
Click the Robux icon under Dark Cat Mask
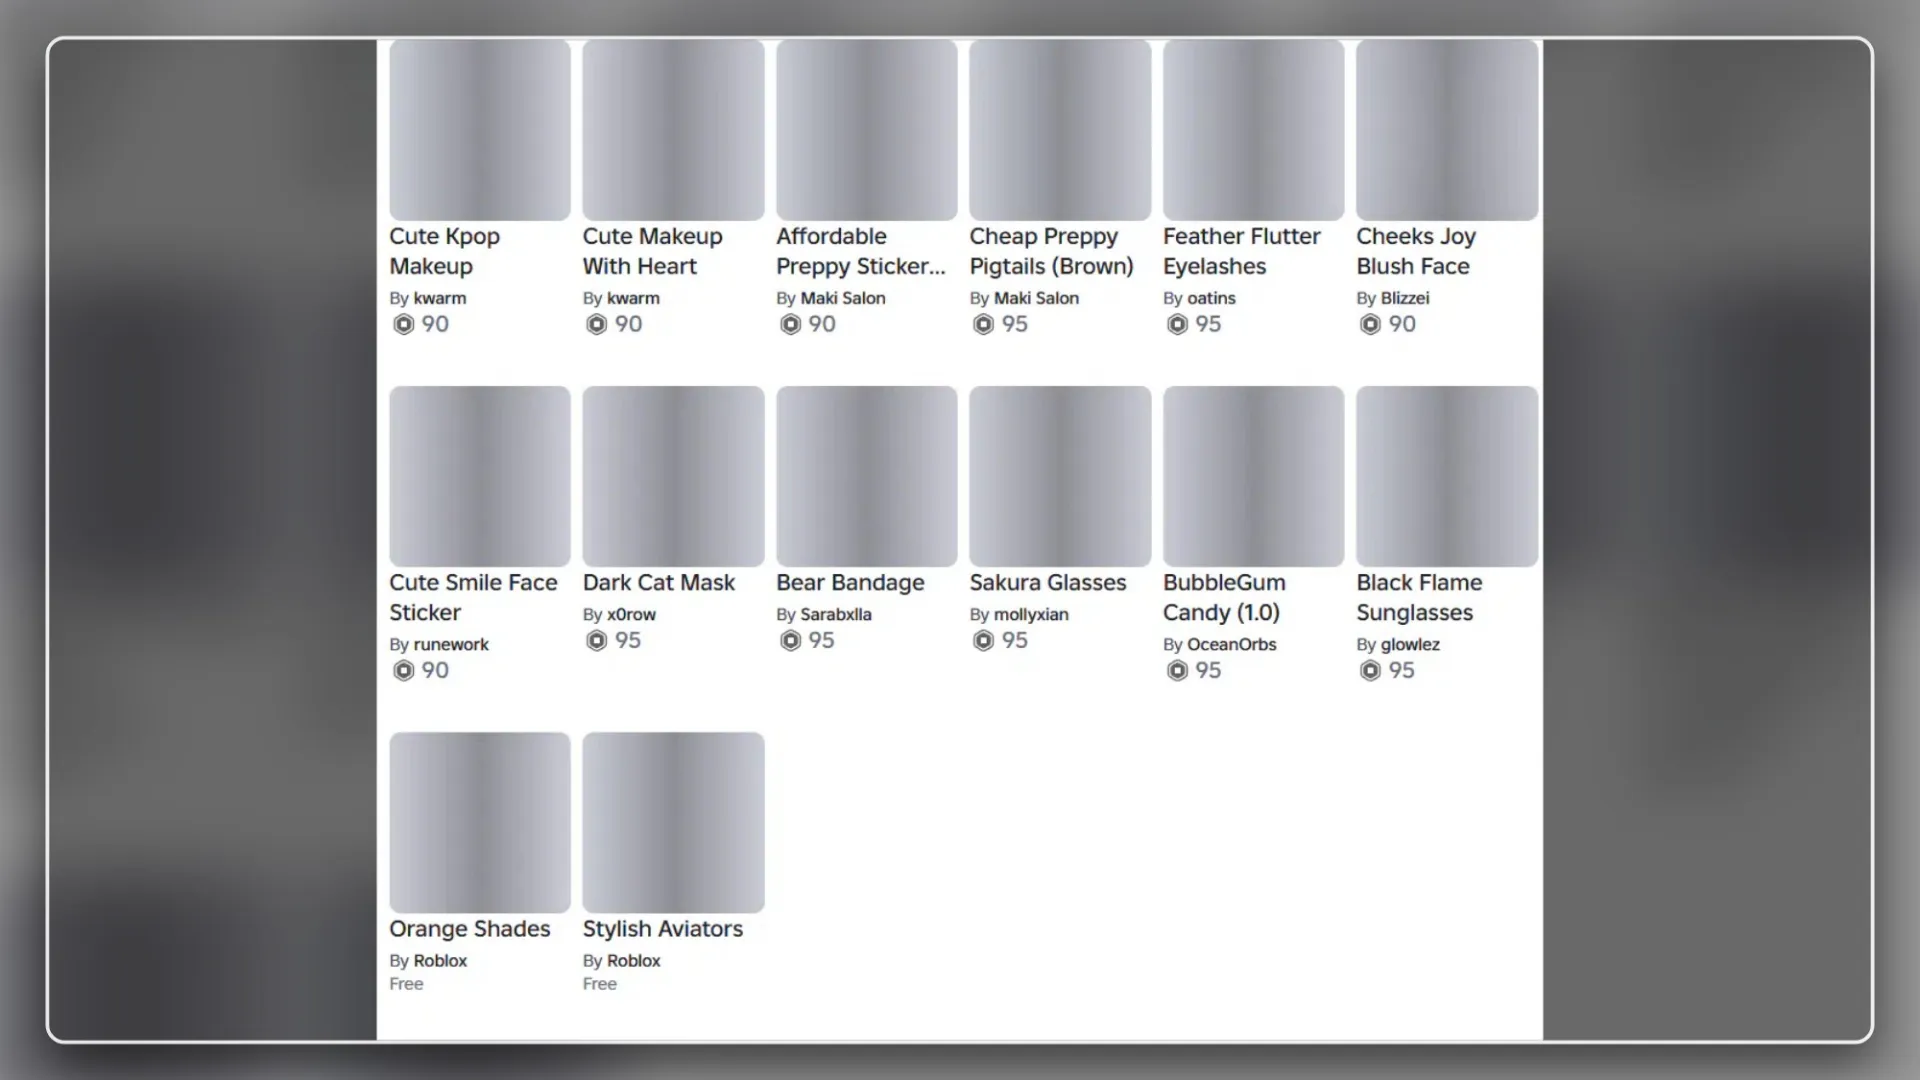pyautogui.click(x=597, y=640)
